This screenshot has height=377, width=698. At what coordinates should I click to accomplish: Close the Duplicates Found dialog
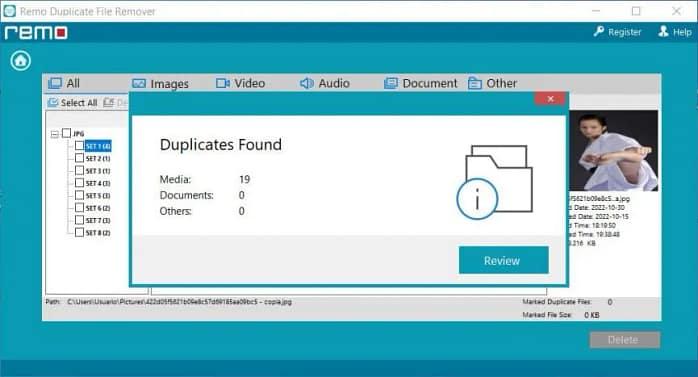point(550,99)
